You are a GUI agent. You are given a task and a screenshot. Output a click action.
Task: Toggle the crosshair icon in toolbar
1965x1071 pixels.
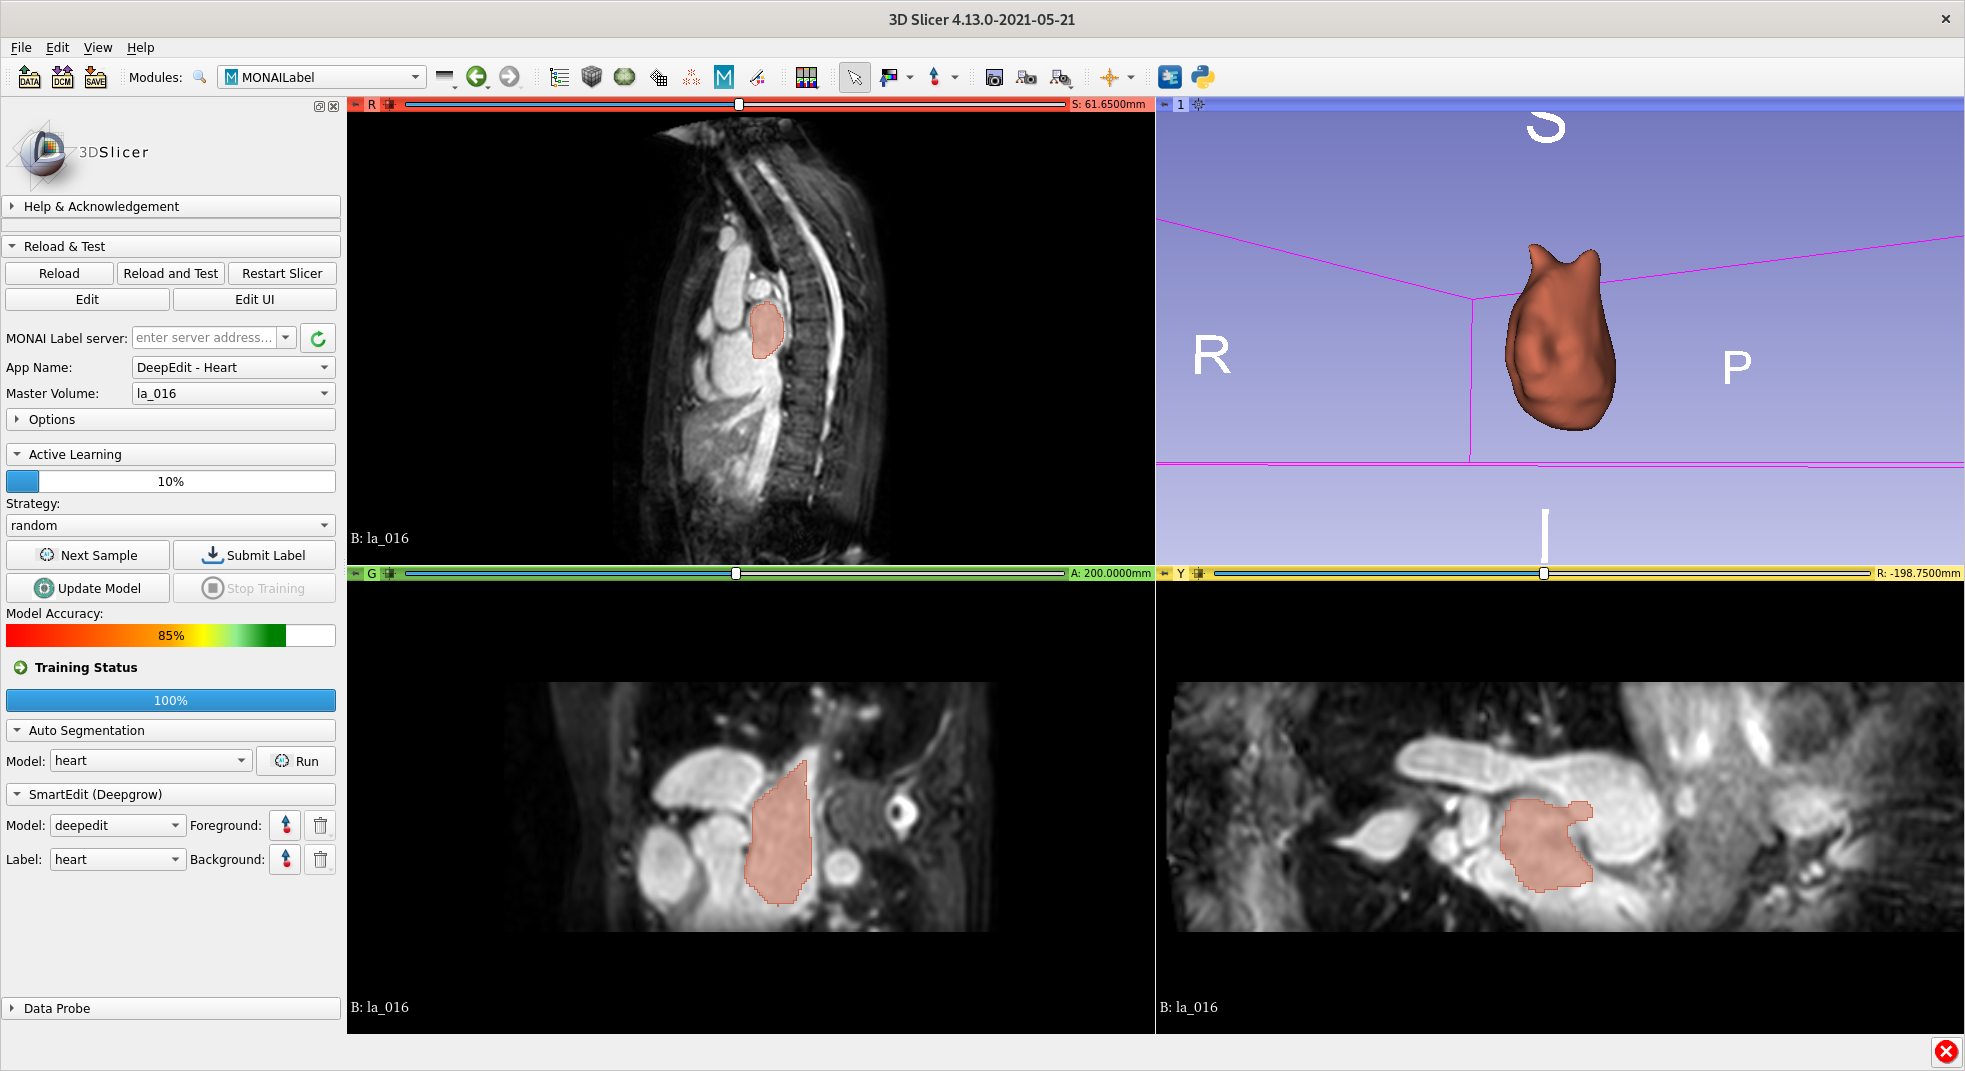(1109, 77)
